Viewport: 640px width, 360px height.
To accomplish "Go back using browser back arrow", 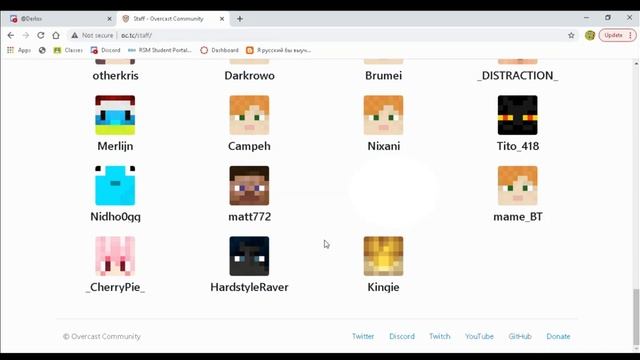I will coord(11,36).
